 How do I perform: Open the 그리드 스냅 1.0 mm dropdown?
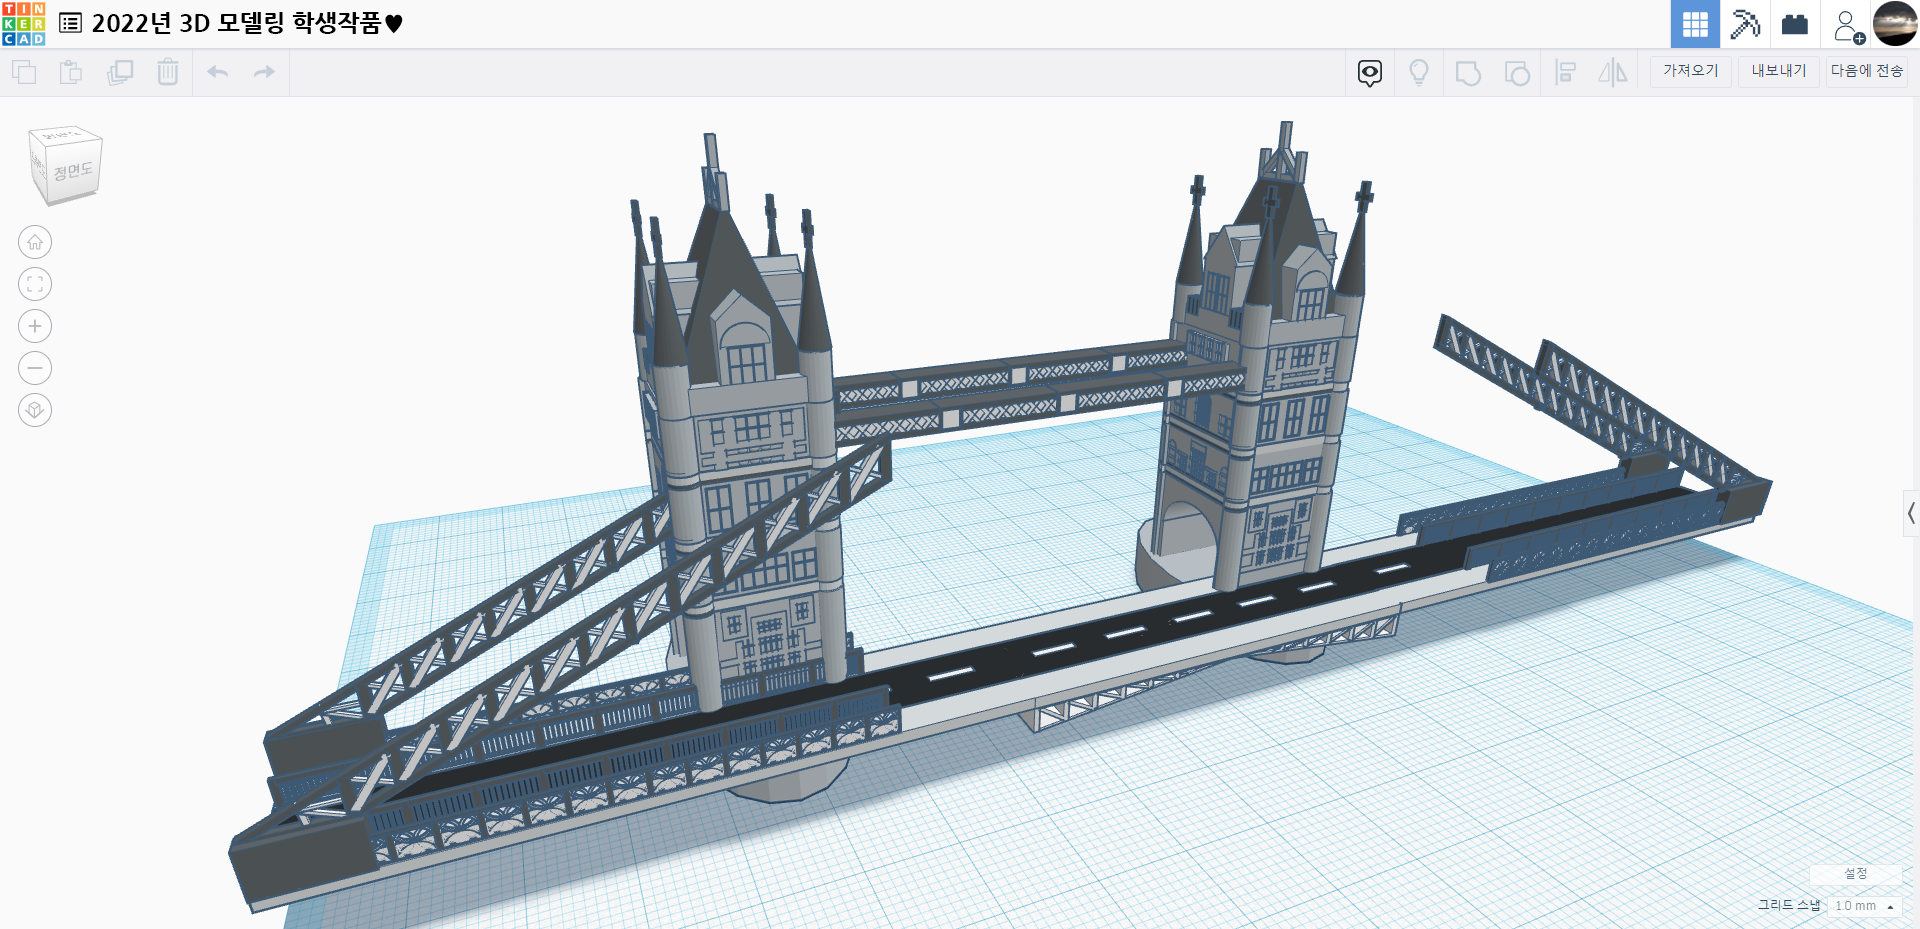click(1865, 906)
